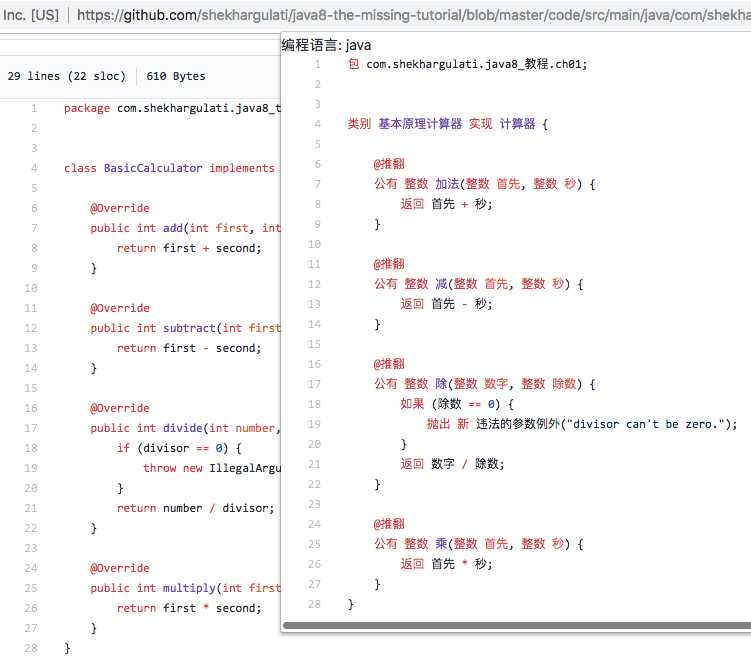Click the "610 Bytes" file size text
751x658 pixels.
point(176,76)
